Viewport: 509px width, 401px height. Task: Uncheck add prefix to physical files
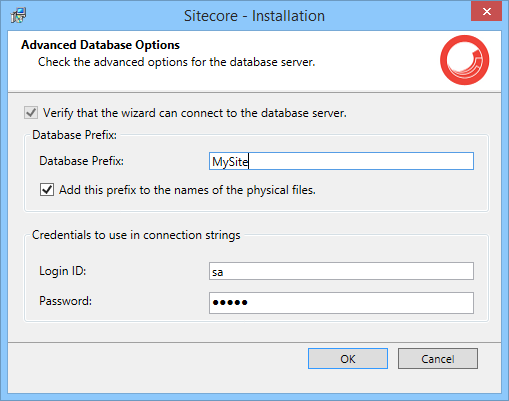(x=47, y=190)
